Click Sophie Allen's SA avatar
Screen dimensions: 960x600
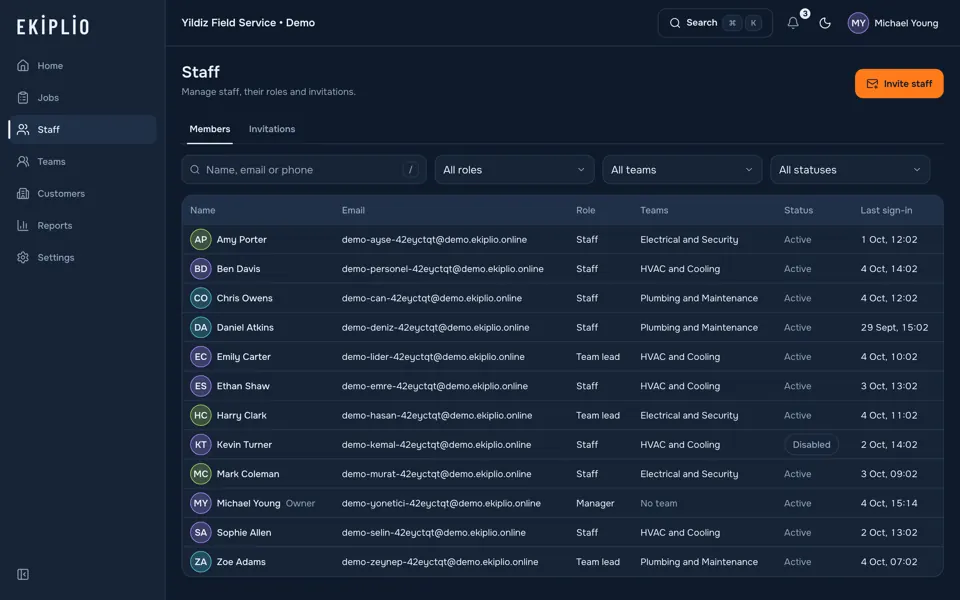201,533
